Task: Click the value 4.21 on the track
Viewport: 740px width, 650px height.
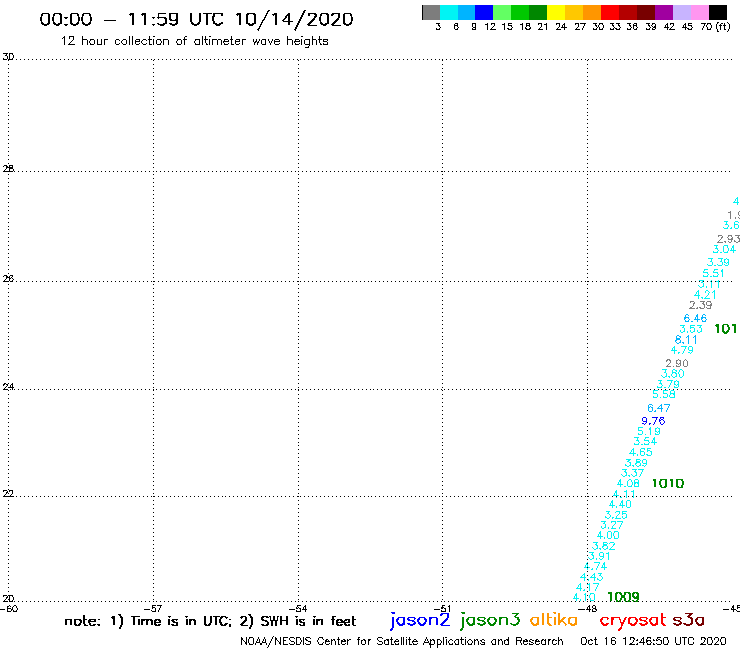Action: coord(705,295)
